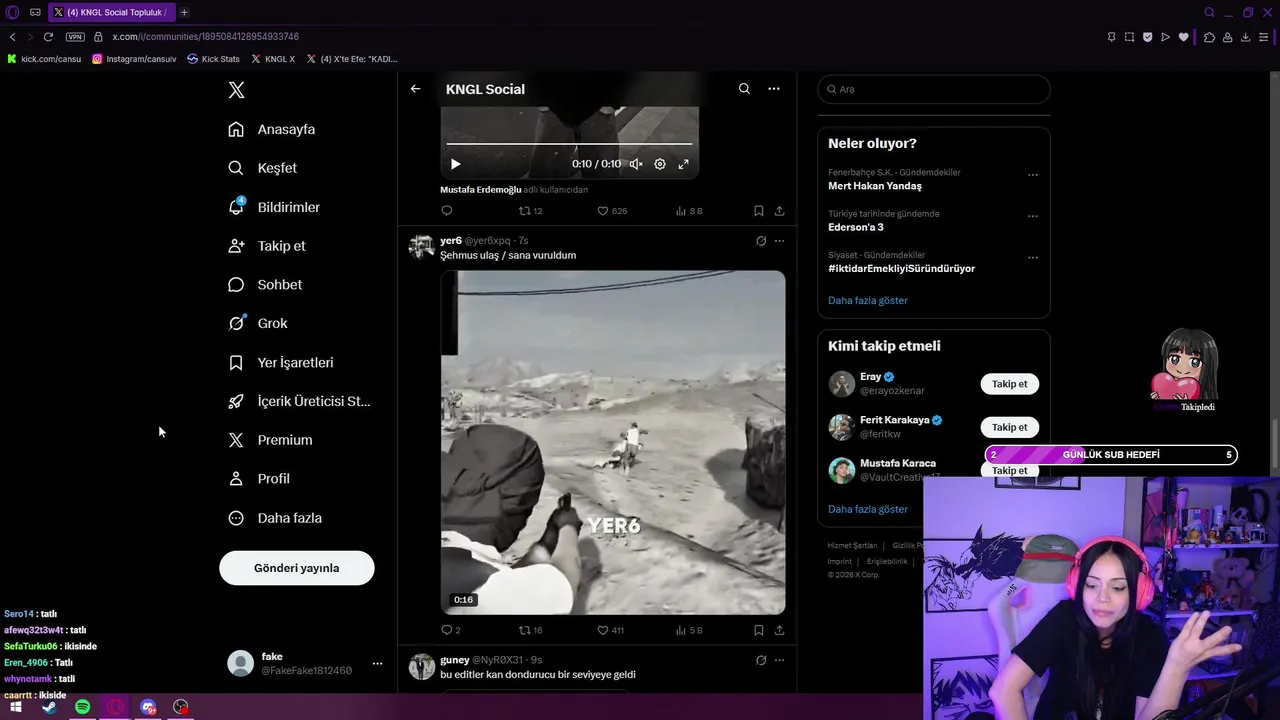This screenshot has height=720, width=1280.
Task: Reply to the Mustafa Erdemoğlu video post
Action: pyautogui.click(x=447, y=211)
